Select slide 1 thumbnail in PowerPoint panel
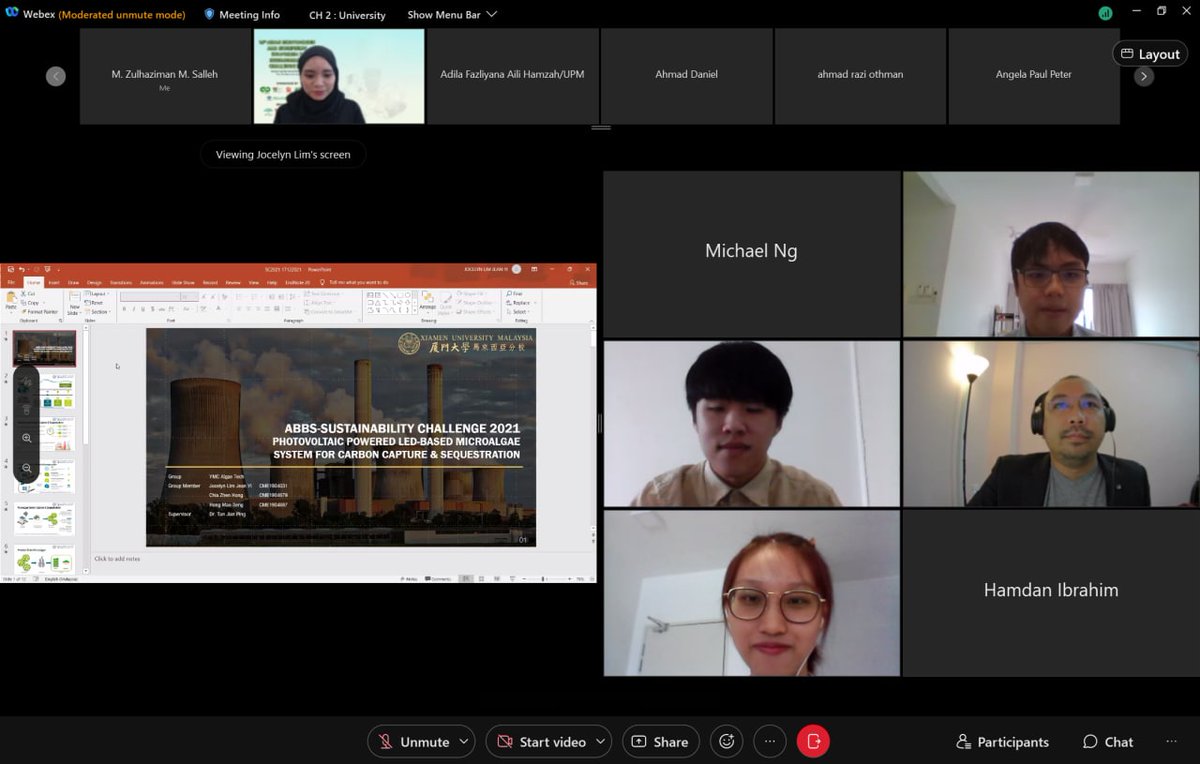 44,349
